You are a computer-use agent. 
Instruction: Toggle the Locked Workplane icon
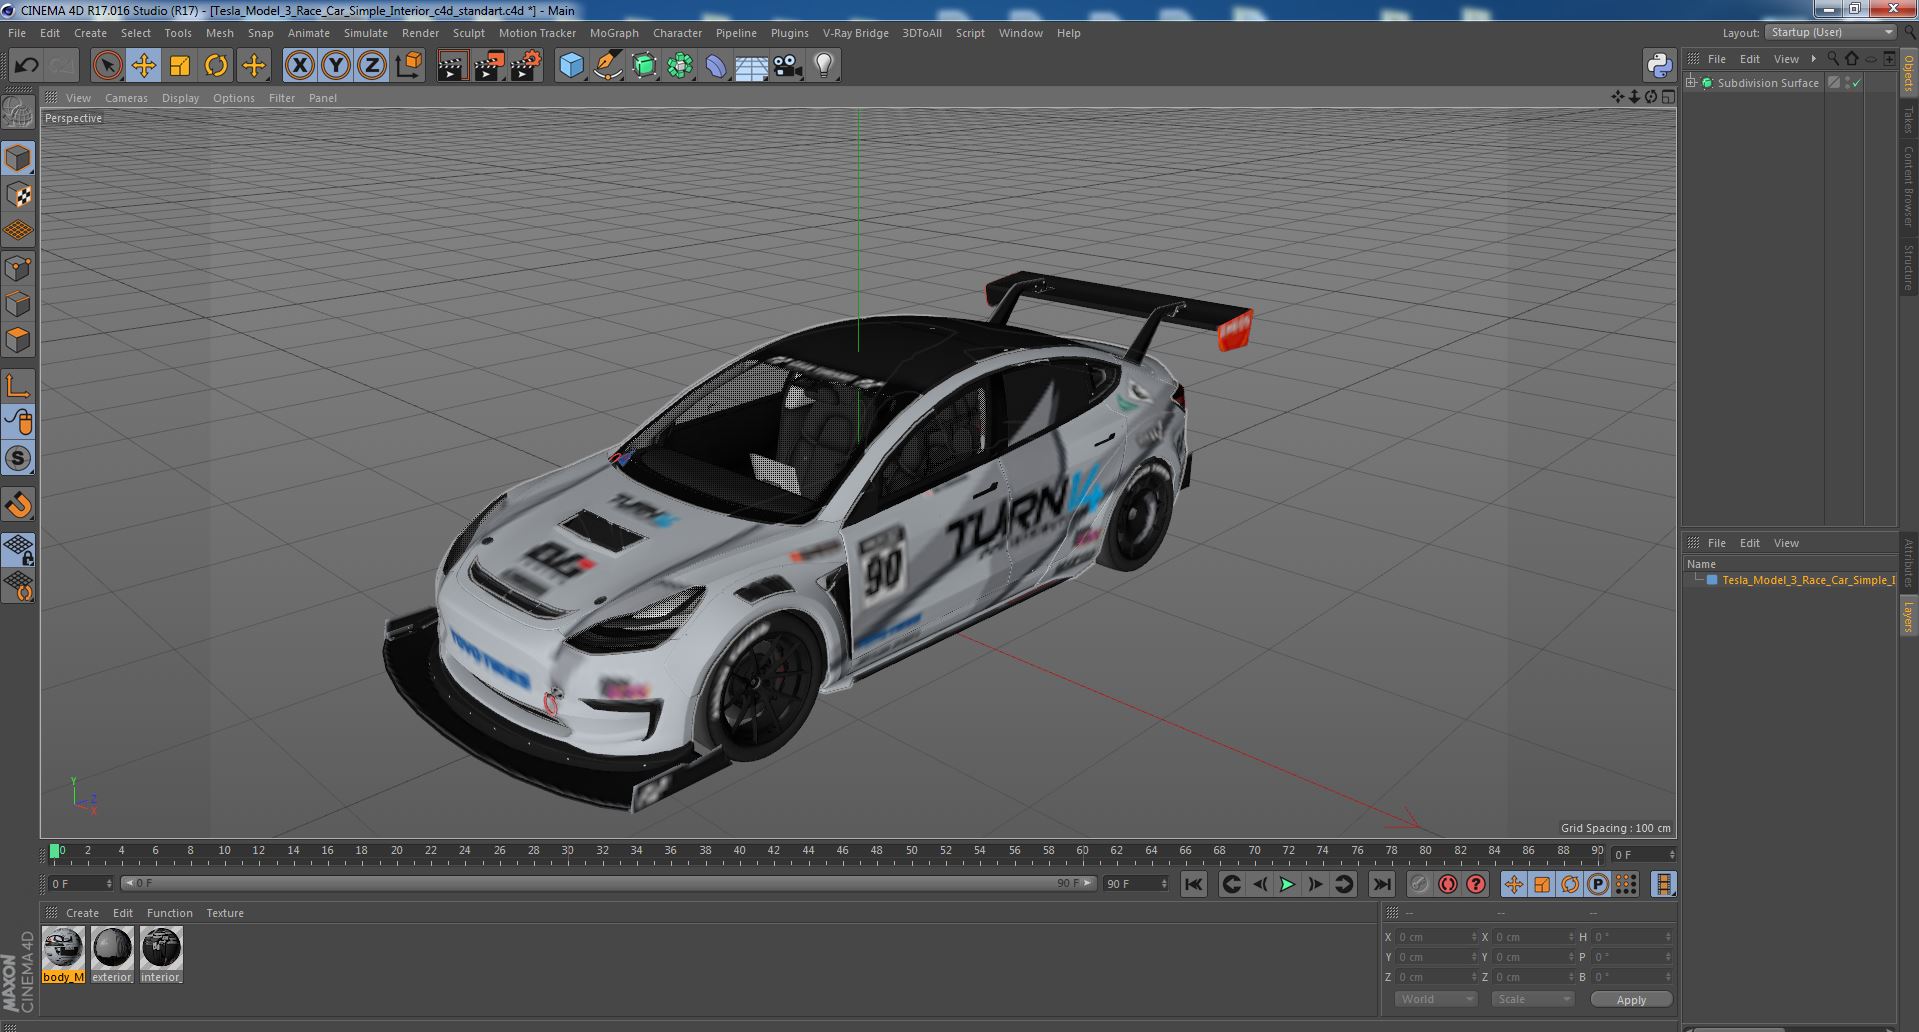(18, 549)
